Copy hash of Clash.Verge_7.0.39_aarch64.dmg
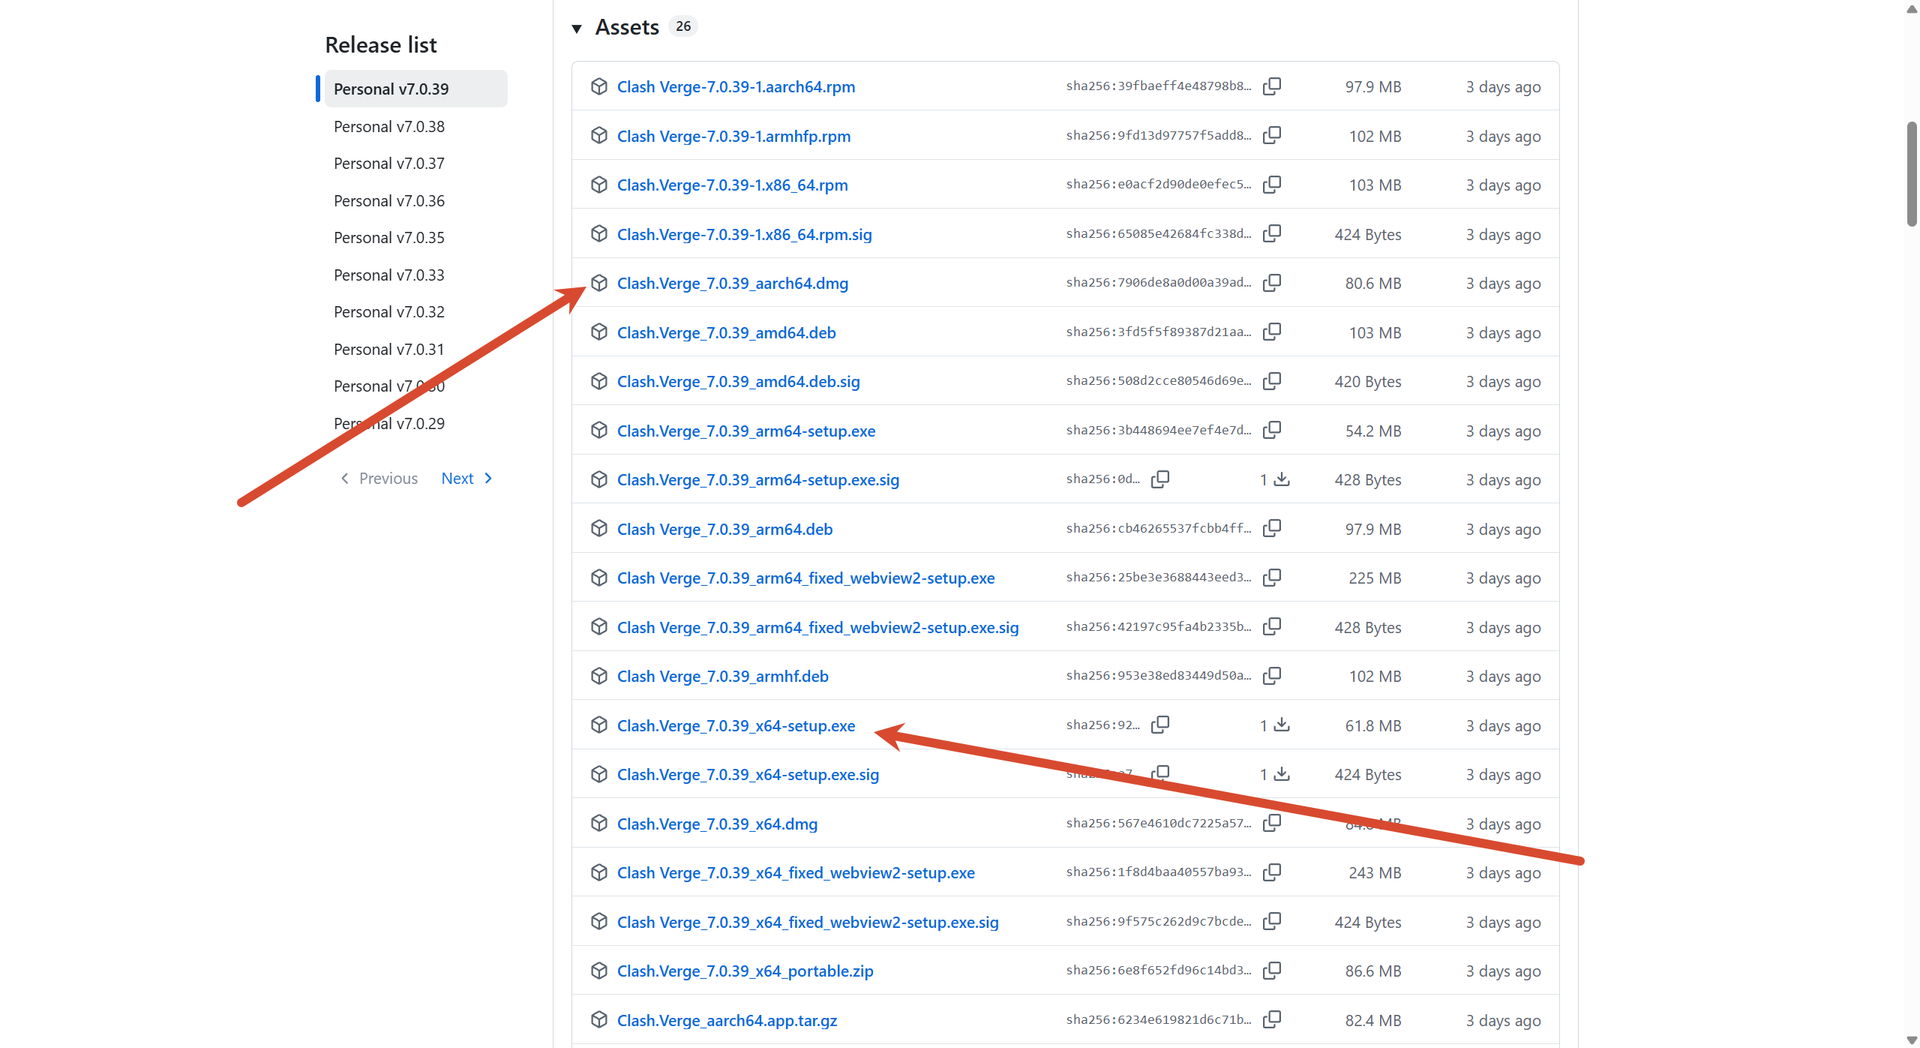Screen dimensions: 1920x1048 [1272, 283]
